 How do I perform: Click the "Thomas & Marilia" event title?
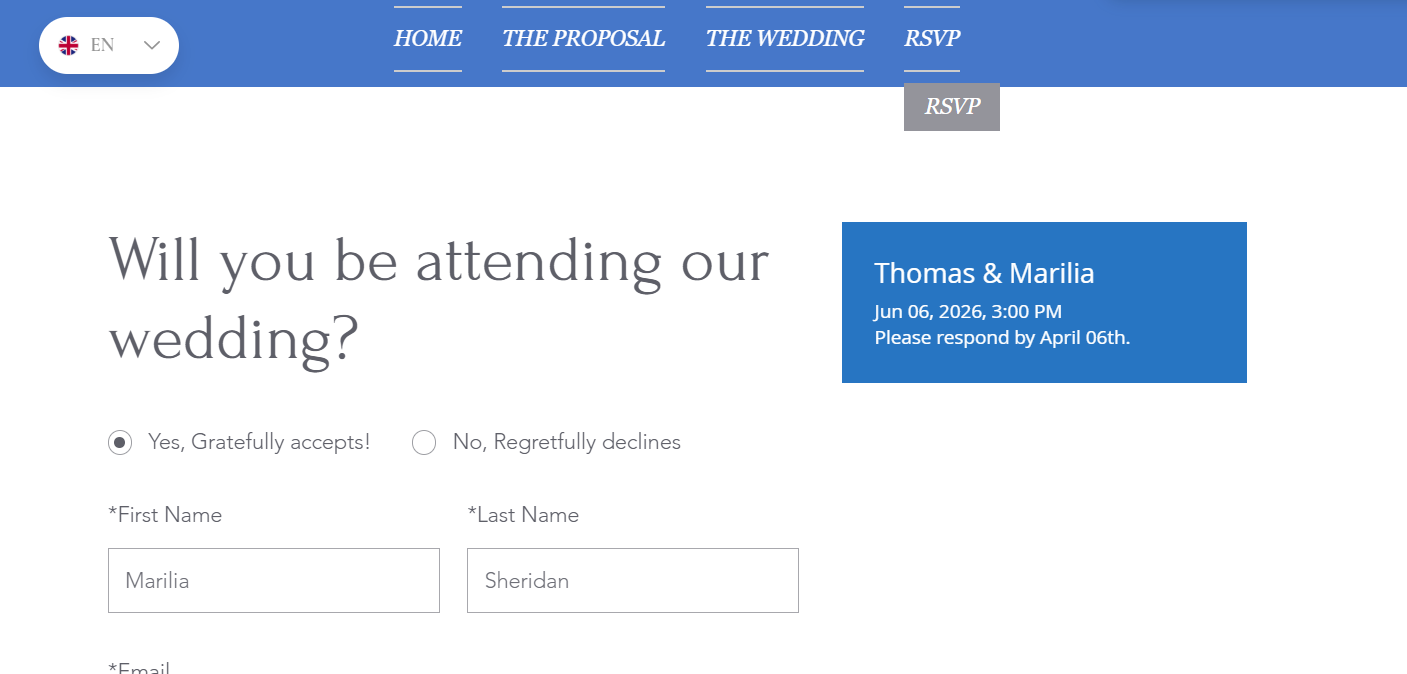coord(984,273)
